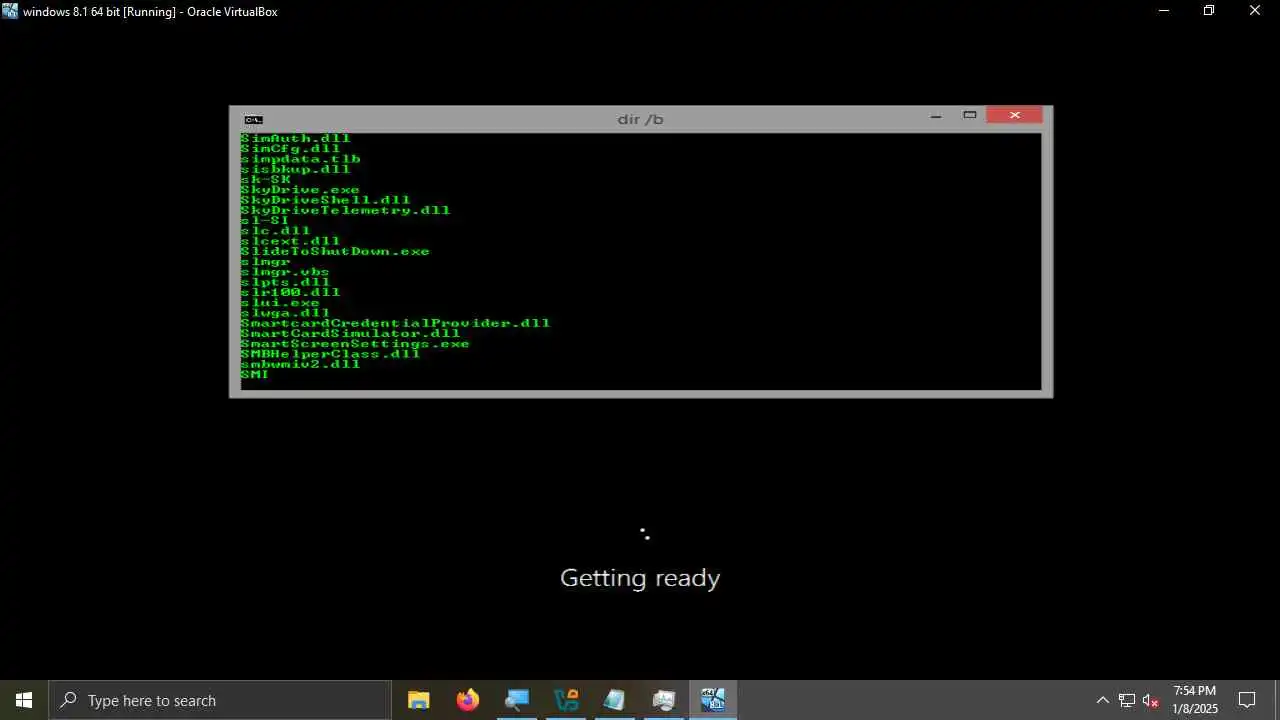This screenshot has height=720, width=1280.
Task: Minimize the Oracle VirtualBox window
Action: pyautogui.click(x=1163, y=11)
